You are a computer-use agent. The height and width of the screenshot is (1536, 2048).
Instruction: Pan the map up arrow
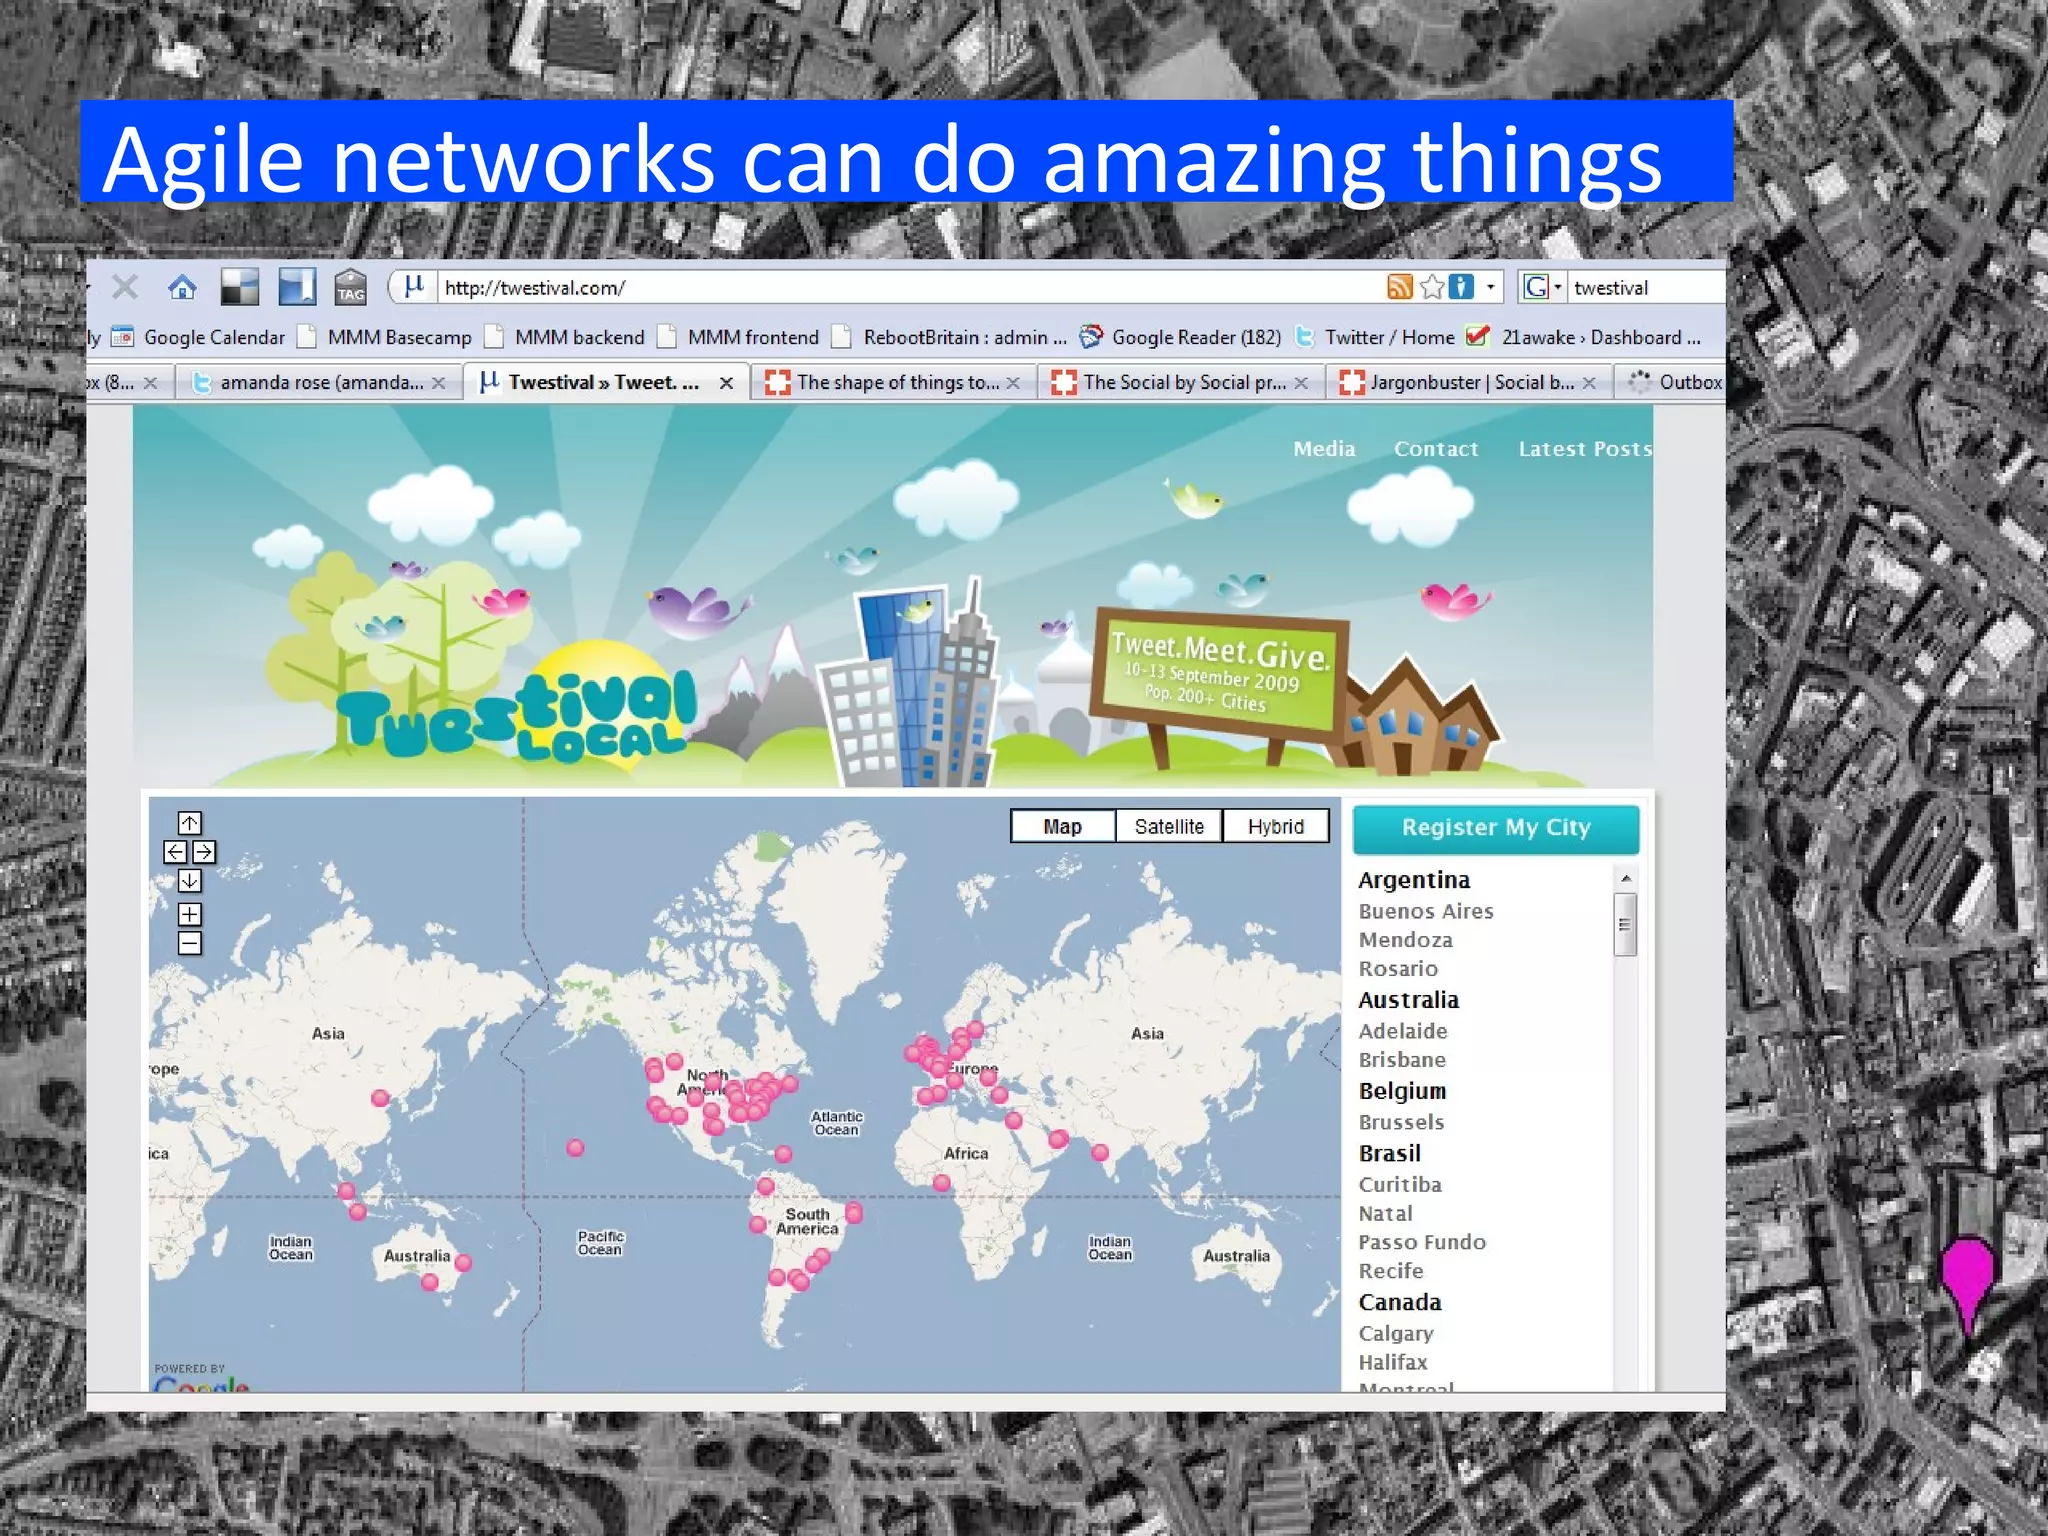190,823
